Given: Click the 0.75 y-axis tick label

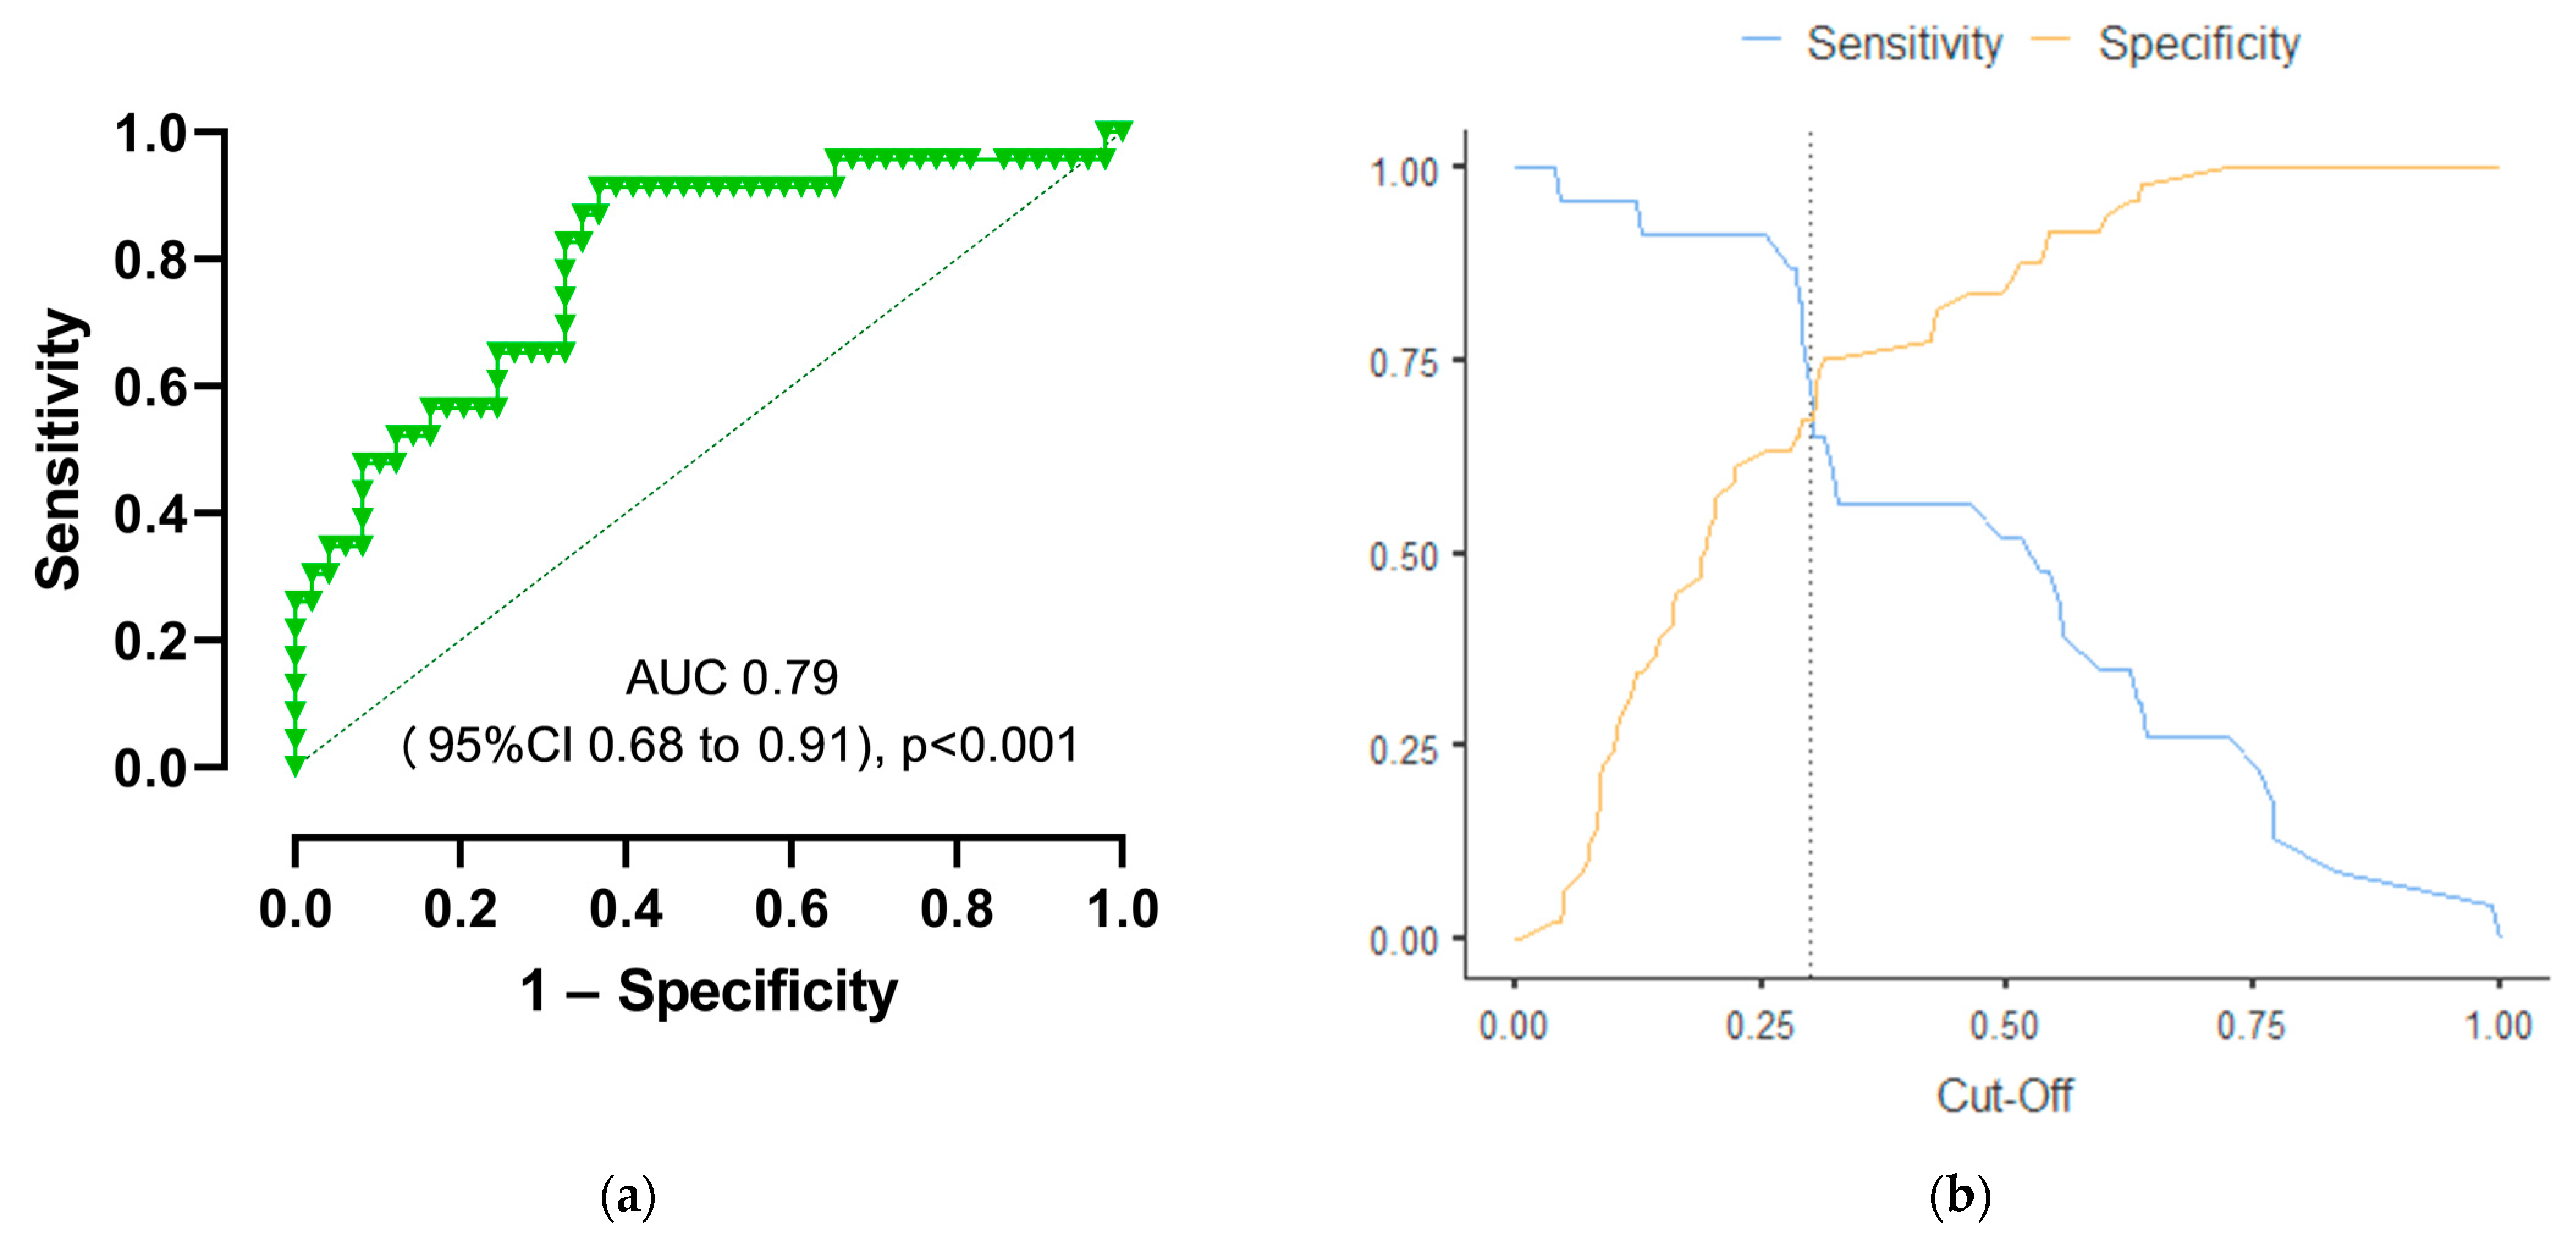Looking at the screenshot, I should click(1402, 363).
